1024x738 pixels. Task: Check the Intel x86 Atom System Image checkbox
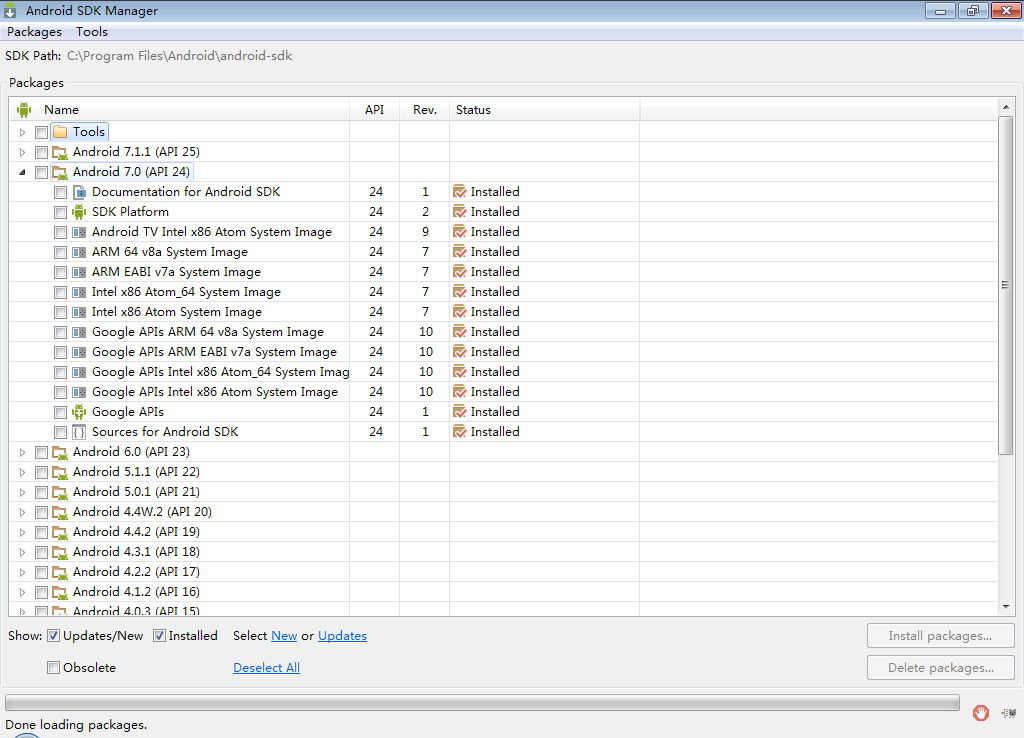pyautogui.click(x=60, y=312)
